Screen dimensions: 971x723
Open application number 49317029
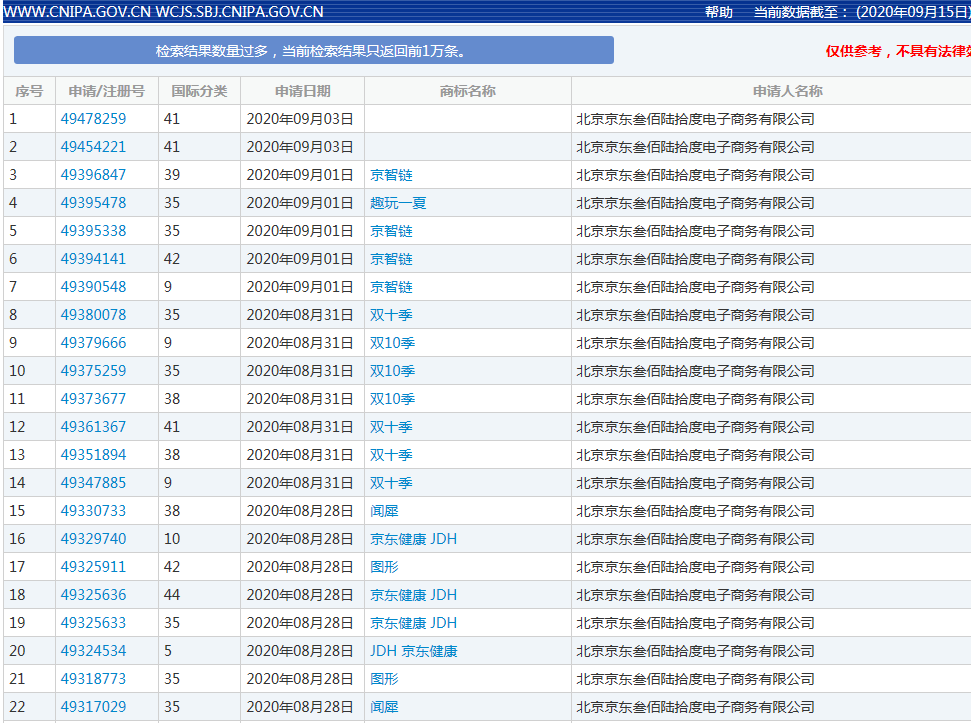(x=94, y=707)
